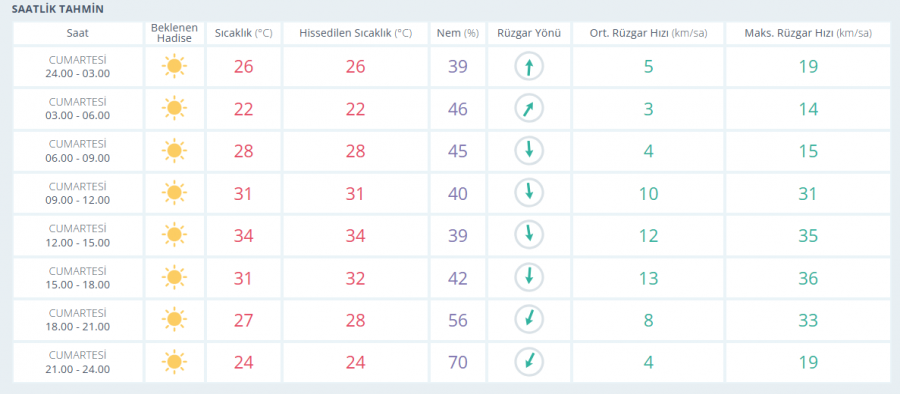Click the Hissedilen Sıcaklık column header

point(355,33)
